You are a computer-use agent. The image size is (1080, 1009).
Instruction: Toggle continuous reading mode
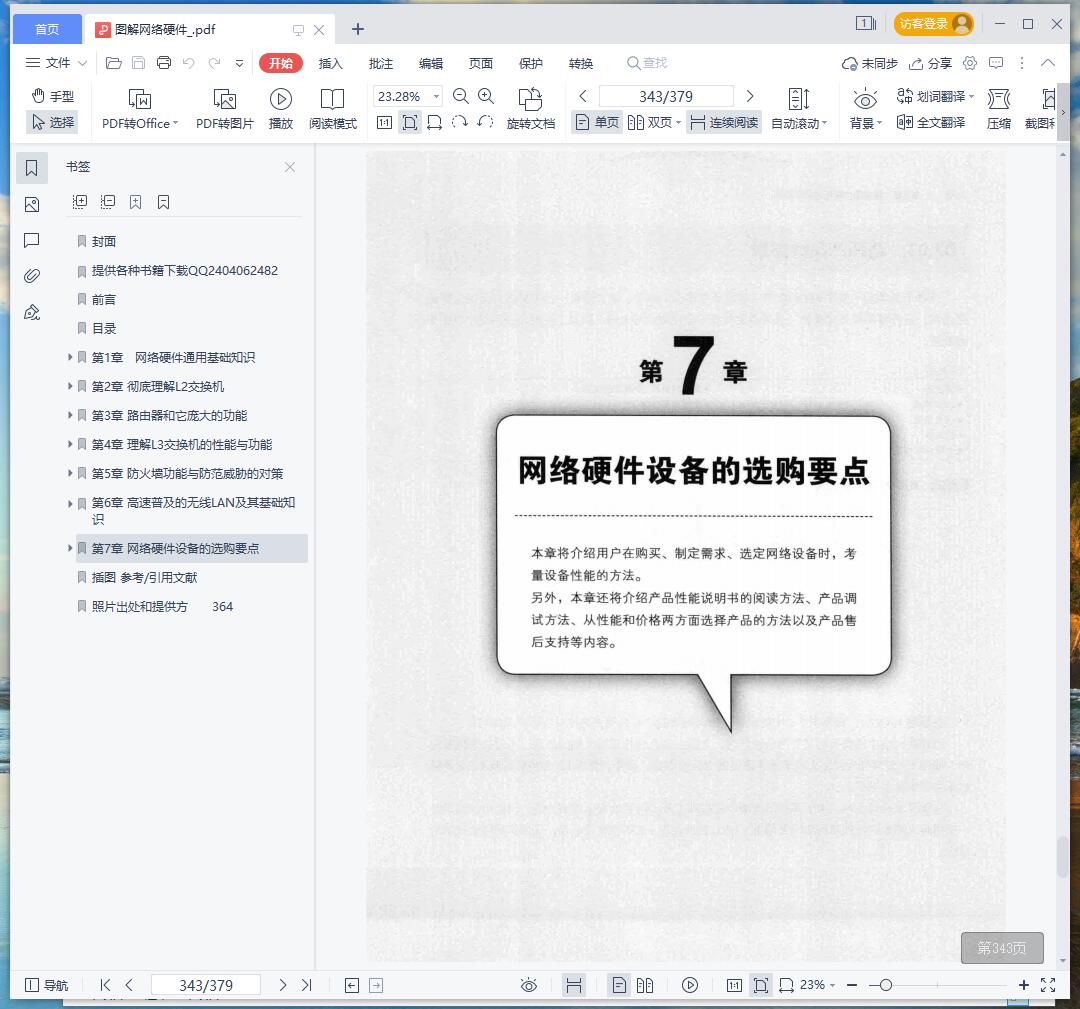724,123
